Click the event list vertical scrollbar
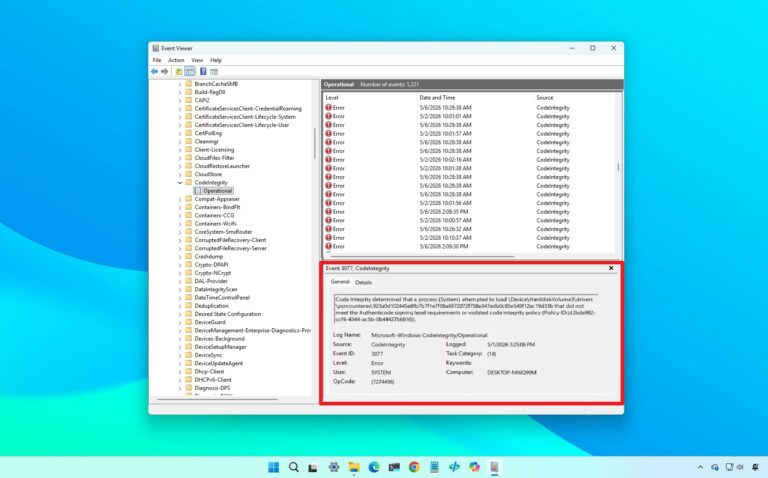This screenshot has width=768, height=478. pyautogui.click(x=618, y=167)
